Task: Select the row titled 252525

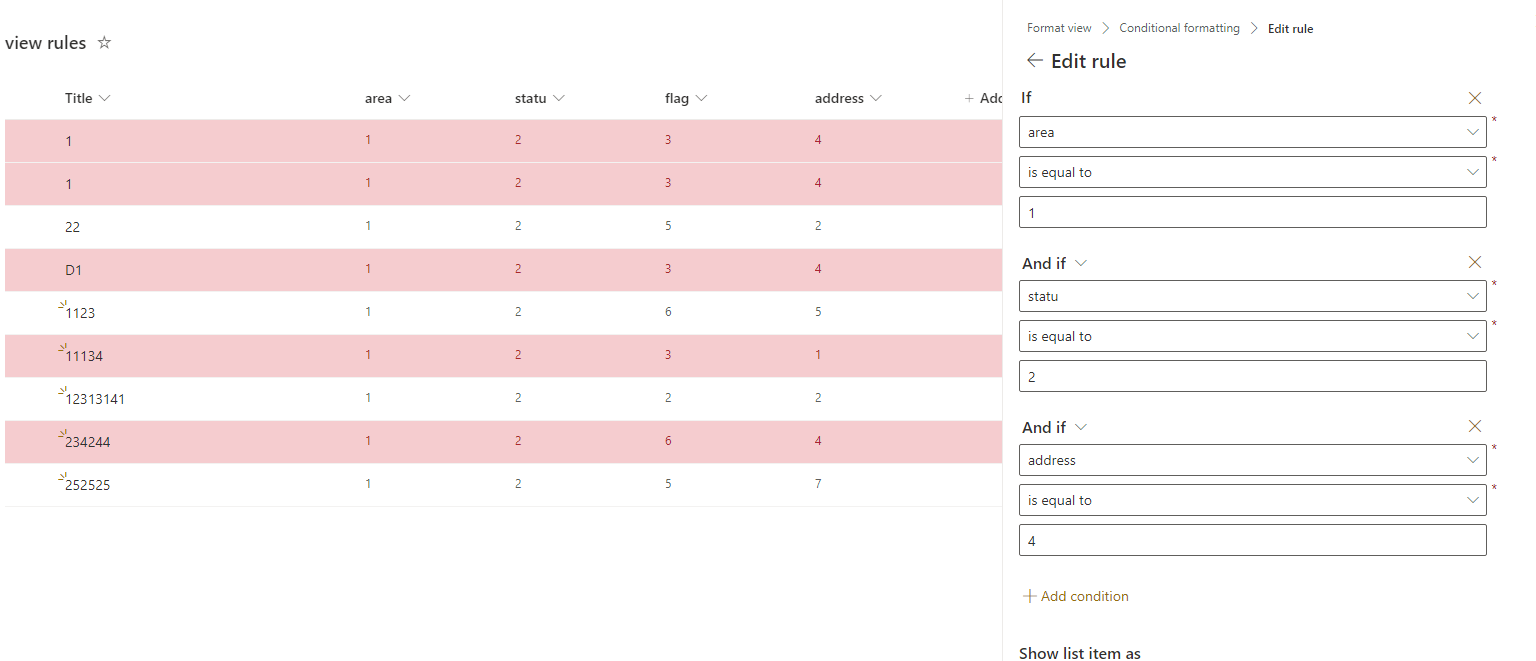Action: tap(503, 485)
